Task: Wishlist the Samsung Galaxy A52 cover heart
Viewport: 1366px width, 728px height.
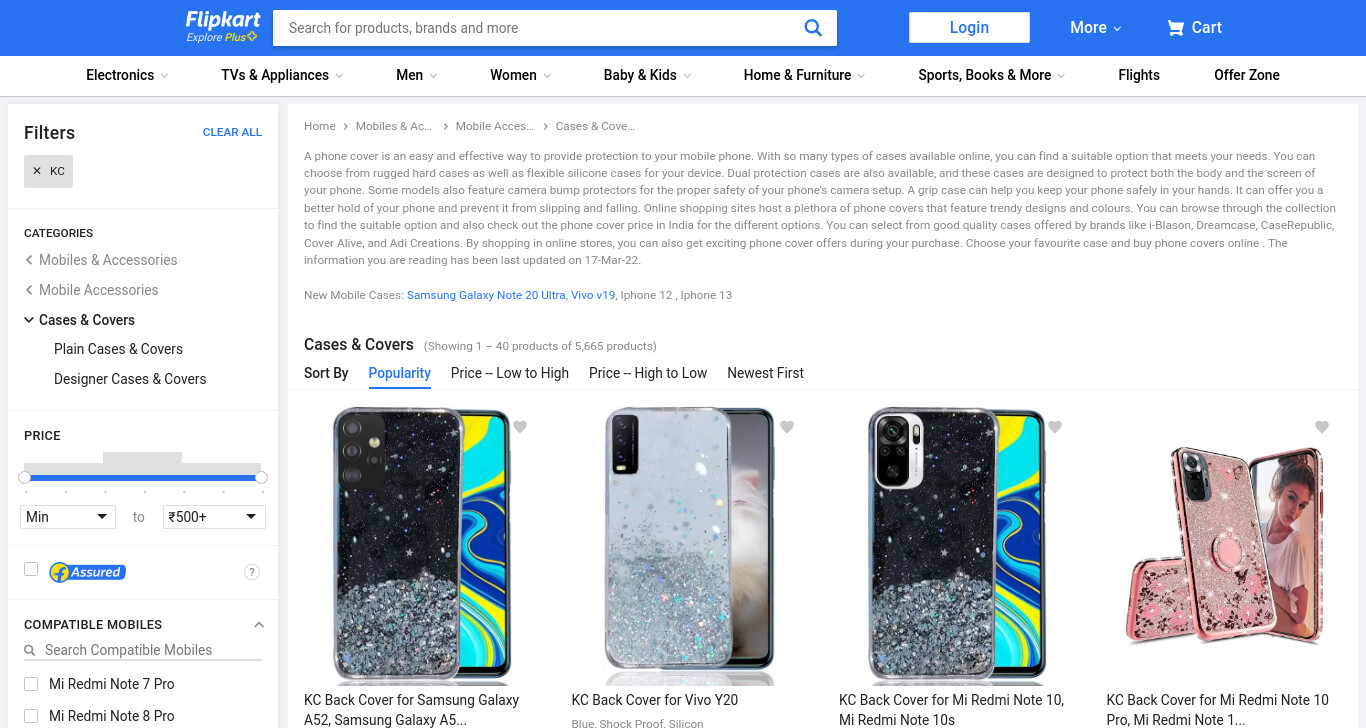Action: pyautogui.click(x=520, y=427)
